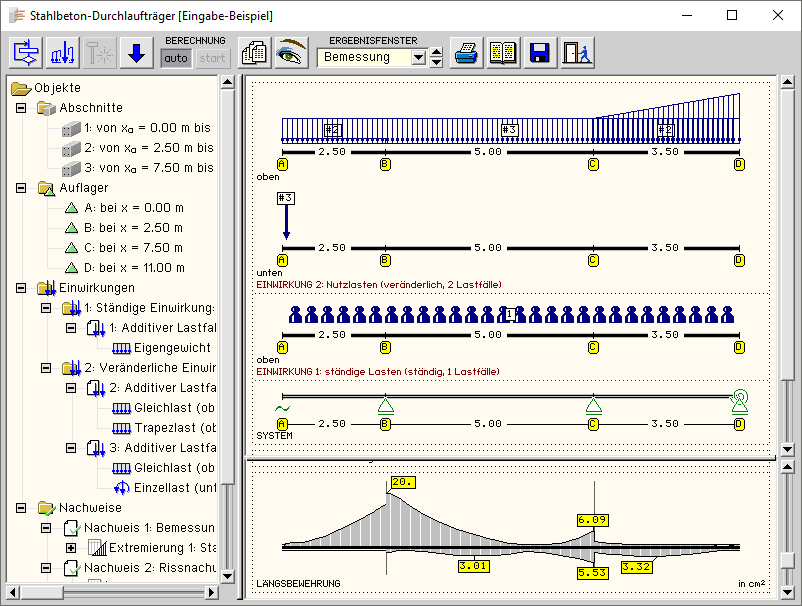Collapse the Abschnitte tree node

[x=22, y=108]
